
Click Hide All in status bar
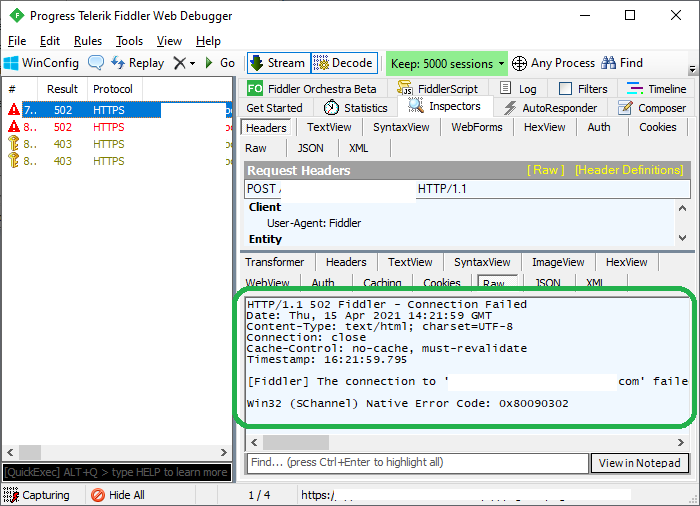click(x=118, y=495)
